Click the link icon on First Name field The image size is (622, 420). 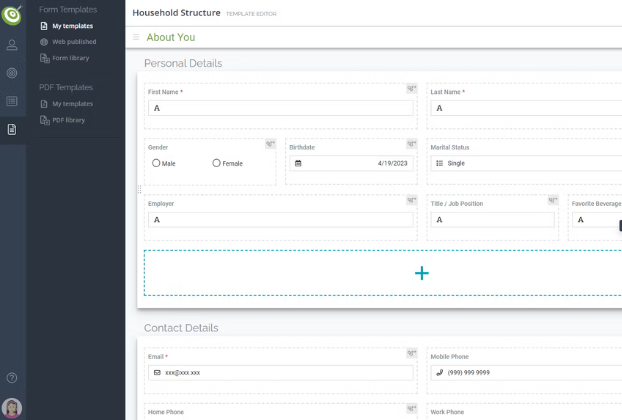[412, 88]
